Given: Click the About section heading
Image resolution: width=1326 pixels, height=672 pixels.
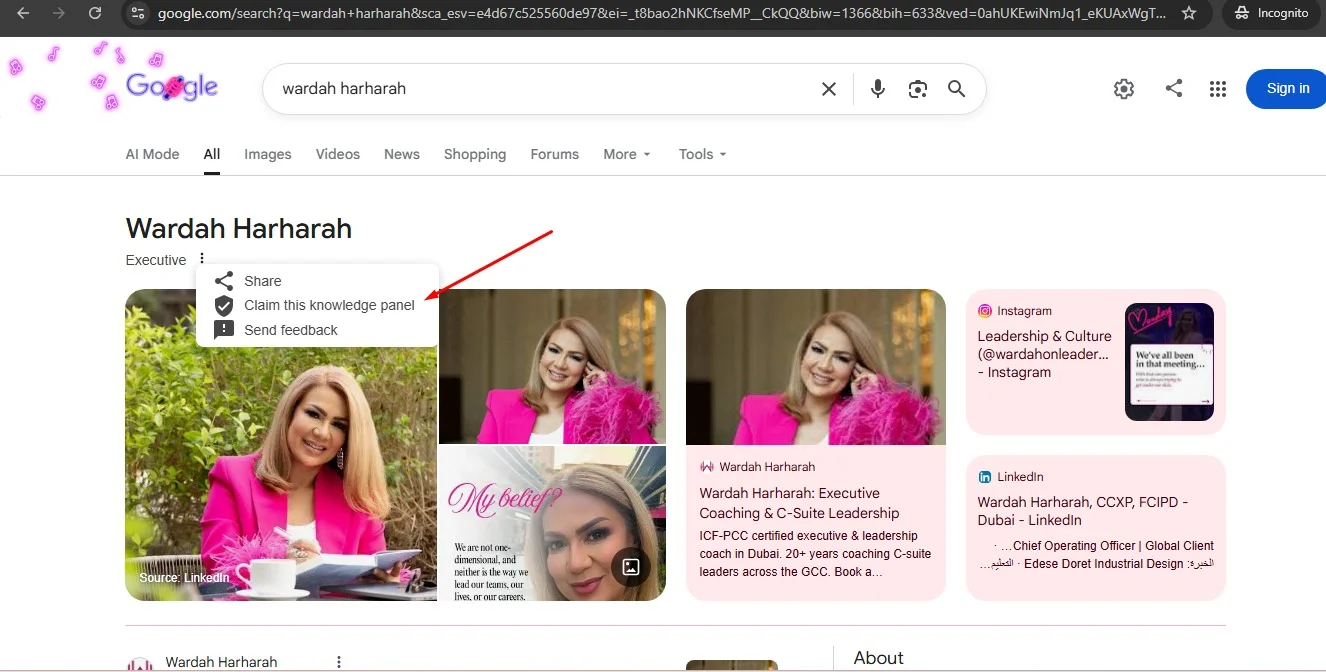Looking at the screenshot, I should [x=878, y=658].
